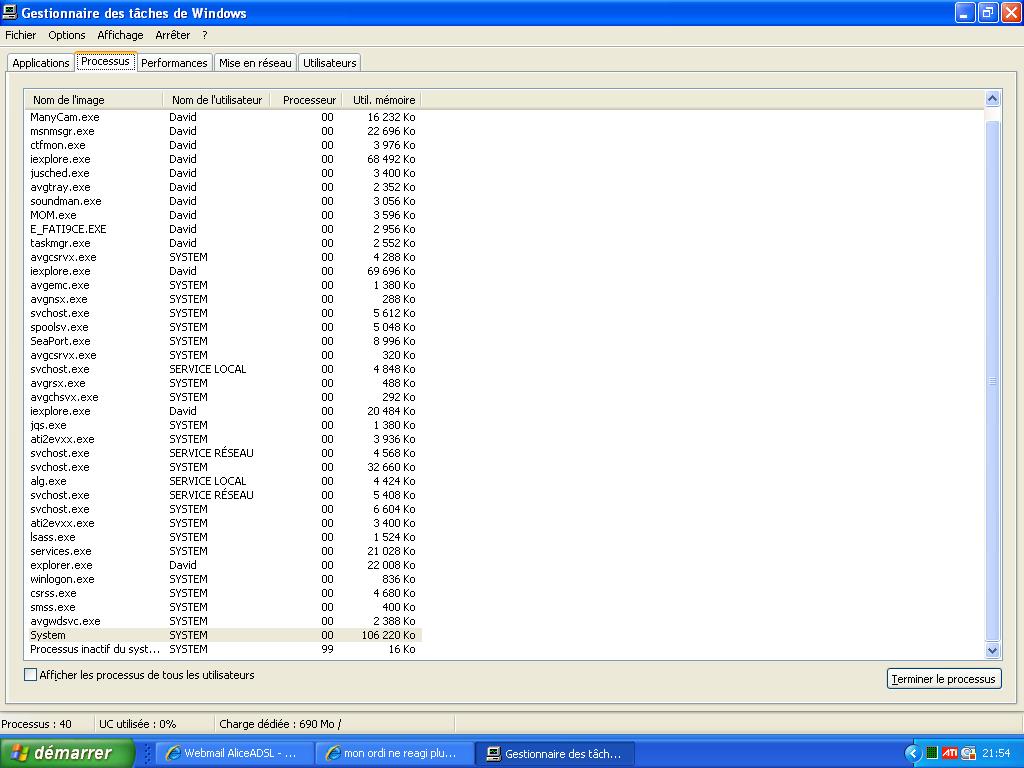Open the Arrêter menu
The image size is (1024, 768).
click(x=172, y=35)
